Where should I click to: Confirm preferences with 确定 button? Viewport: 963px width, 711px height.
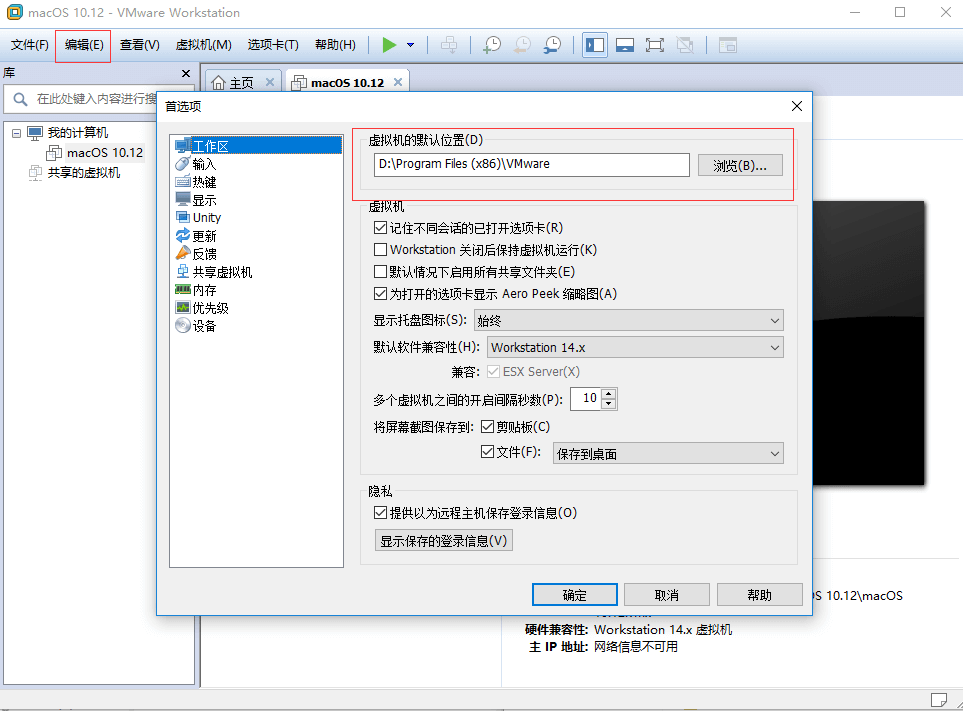point(574,595)
